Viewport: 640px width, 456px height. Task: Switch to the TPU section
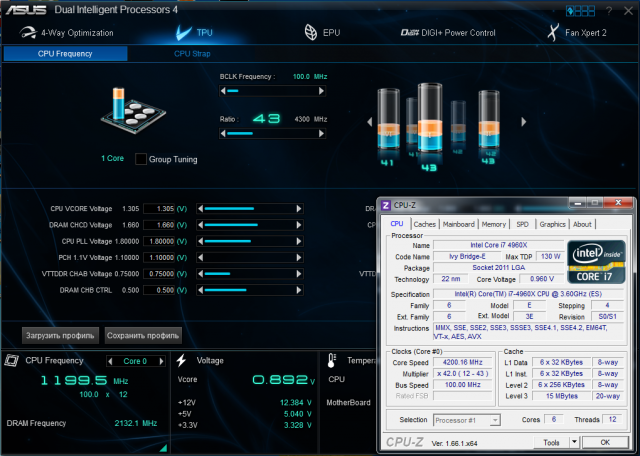[194, 33]
